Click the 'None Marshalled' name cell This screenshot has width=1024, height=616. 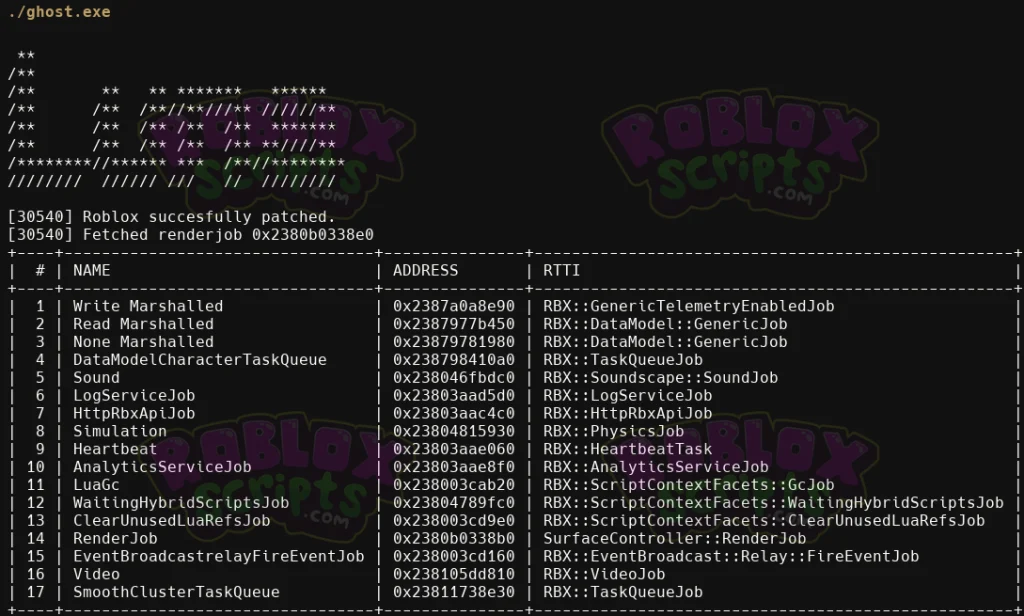pyautogui.click(x=143, y=342)
